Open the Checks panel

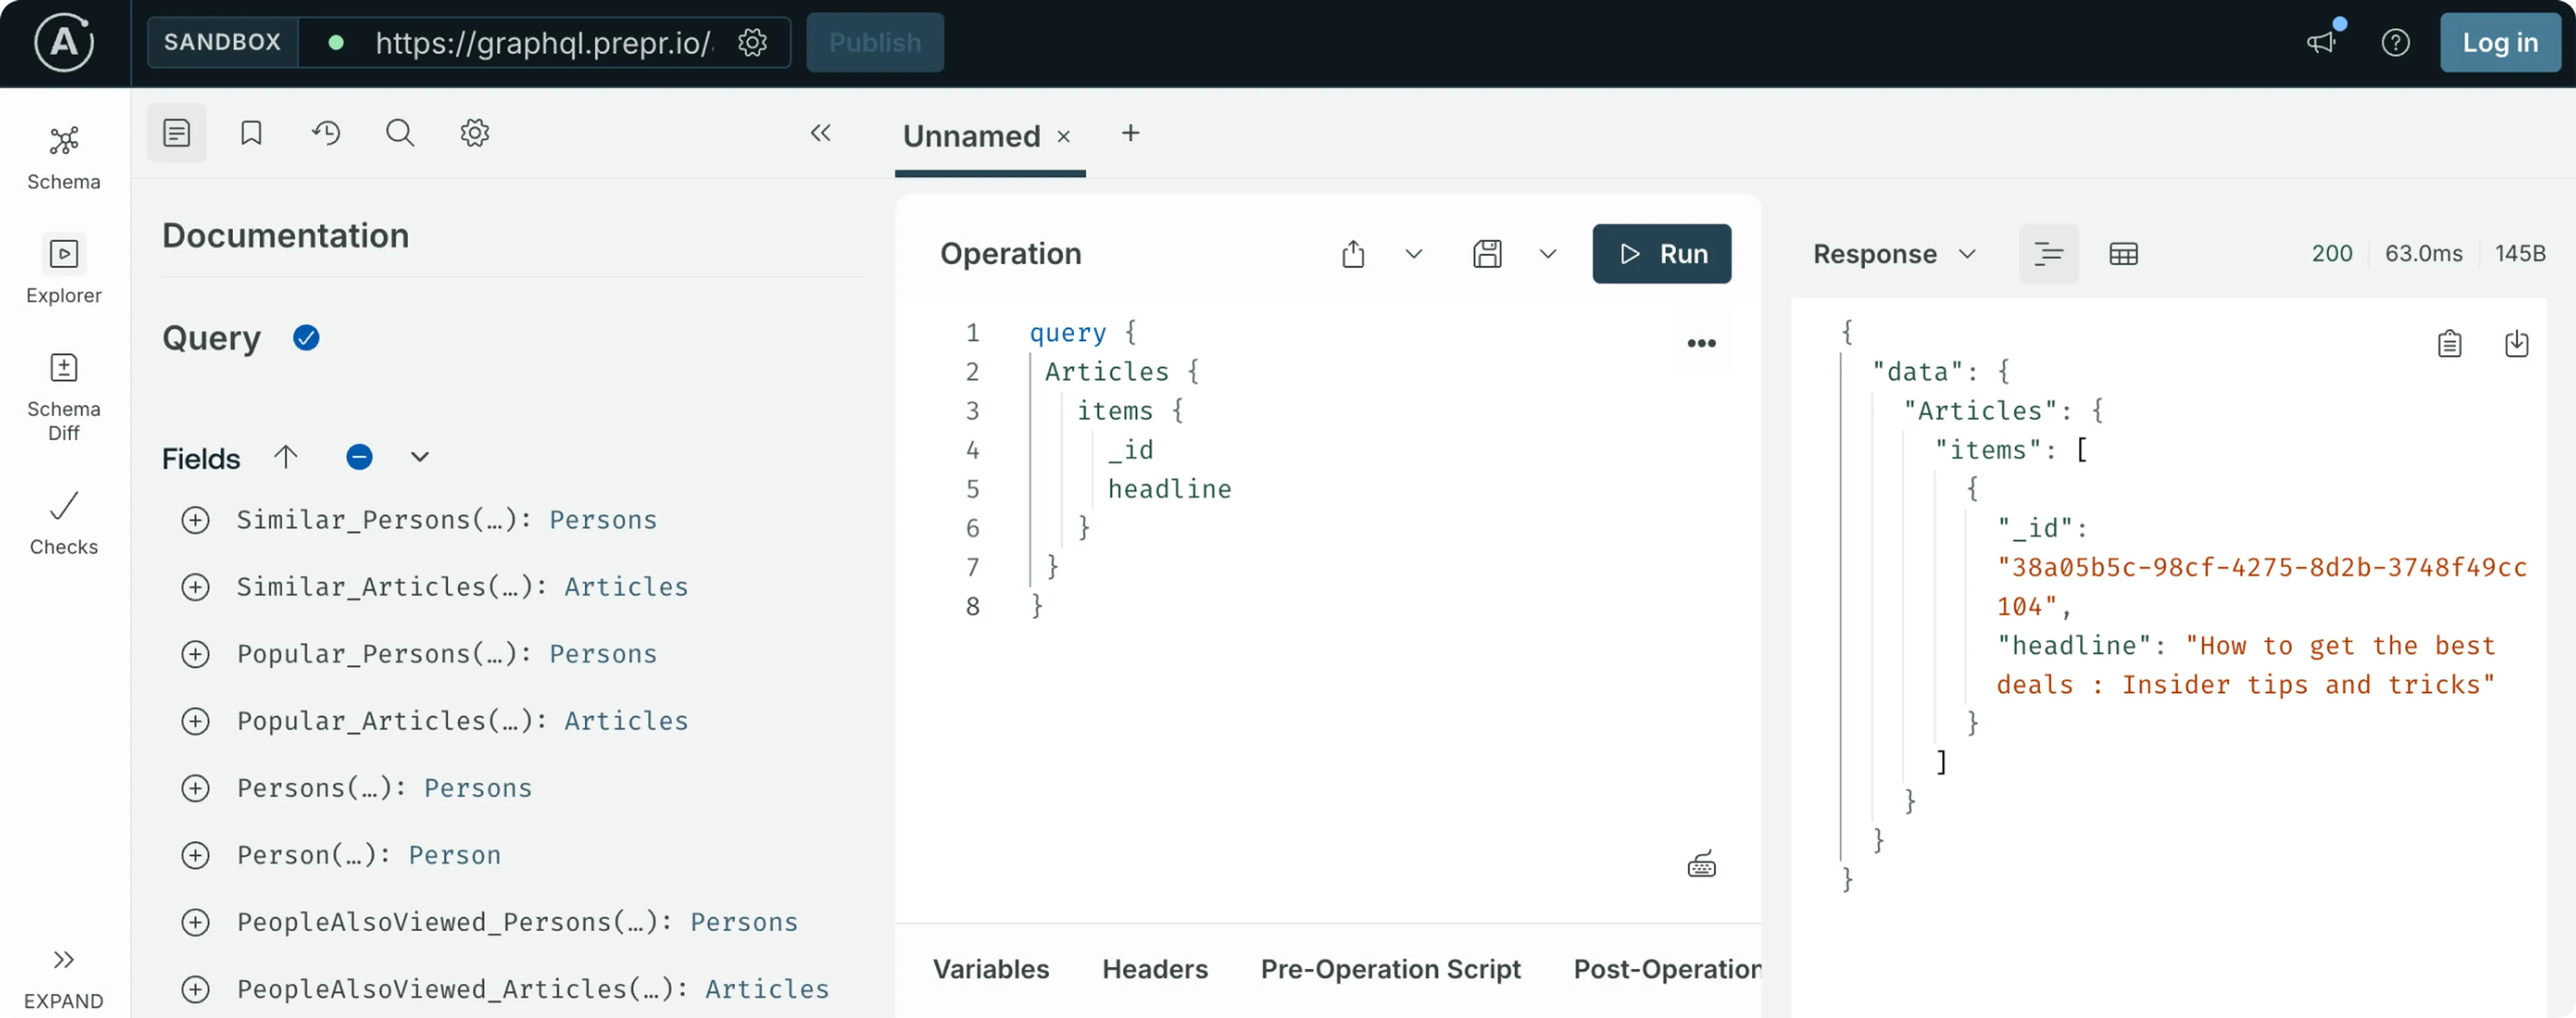coord(63,521)
